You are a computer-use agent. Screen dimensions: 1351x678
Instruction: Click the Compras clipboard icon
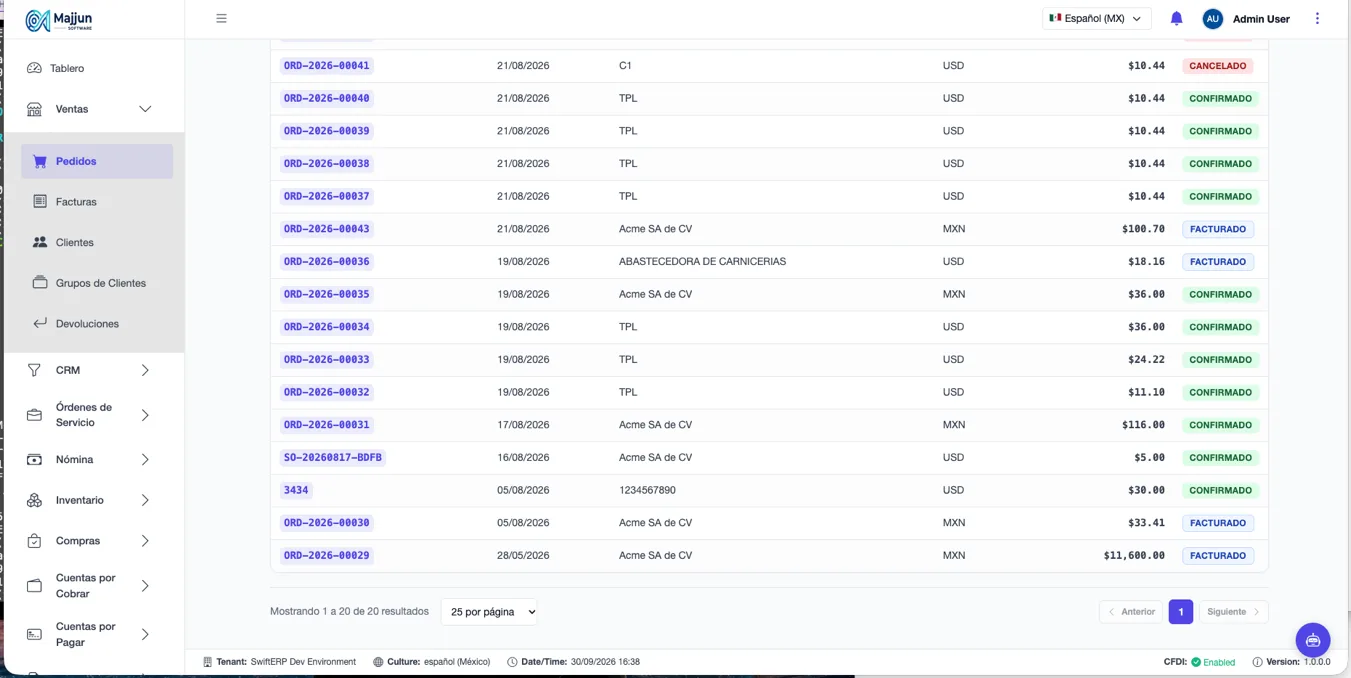tap(34, 541)
